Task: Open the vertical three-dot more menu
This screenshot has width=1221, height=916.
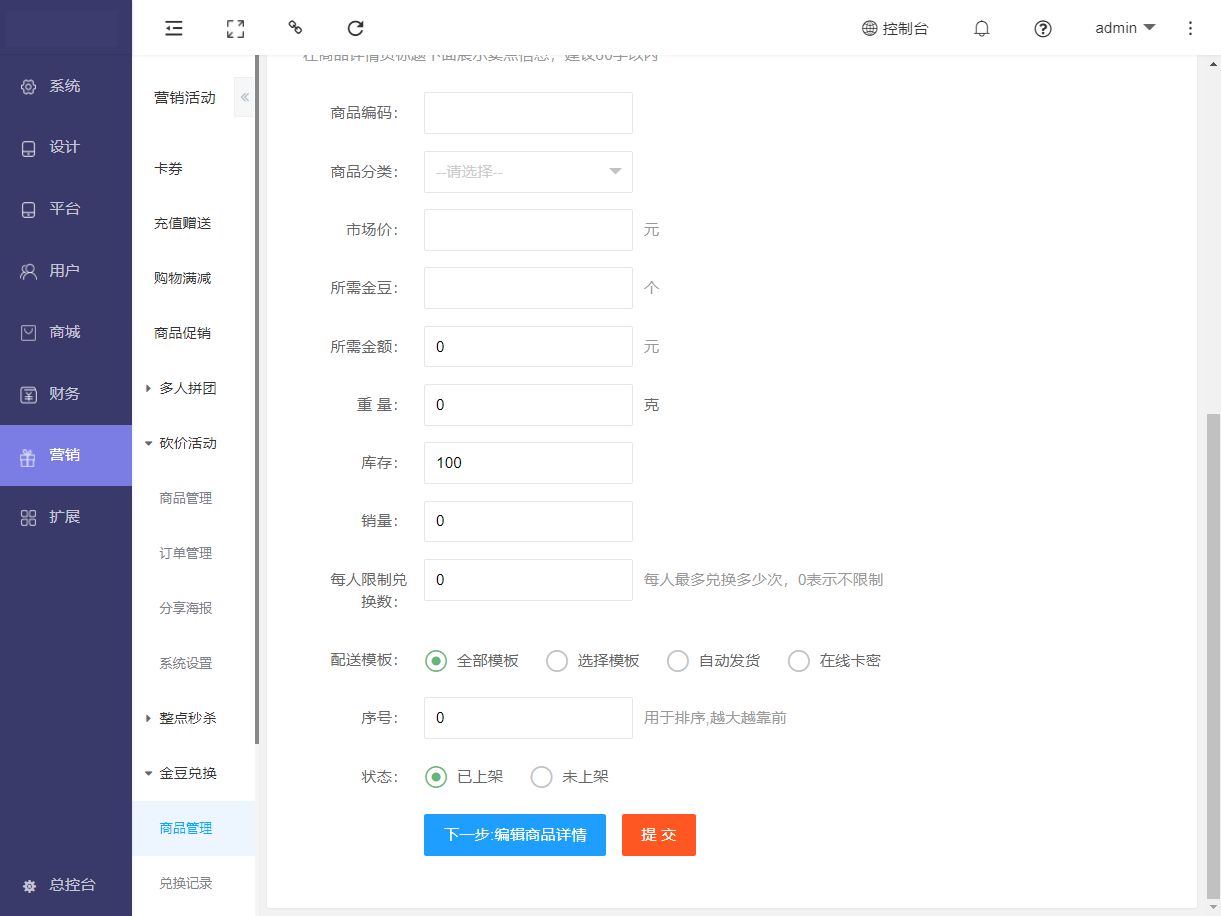Action: 1190,28
